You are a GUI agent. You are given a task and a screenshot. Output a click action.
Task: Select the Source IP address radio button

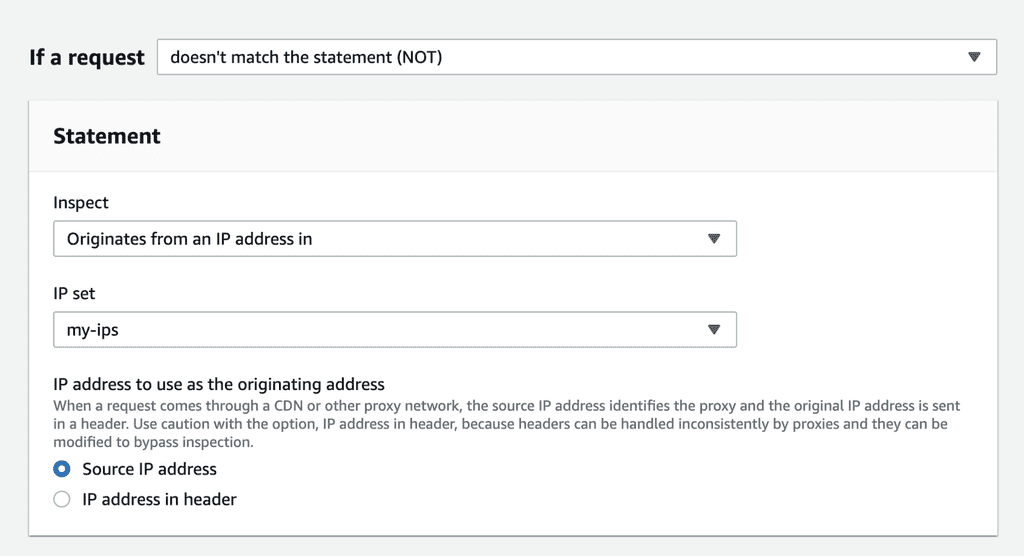point(62,469)
